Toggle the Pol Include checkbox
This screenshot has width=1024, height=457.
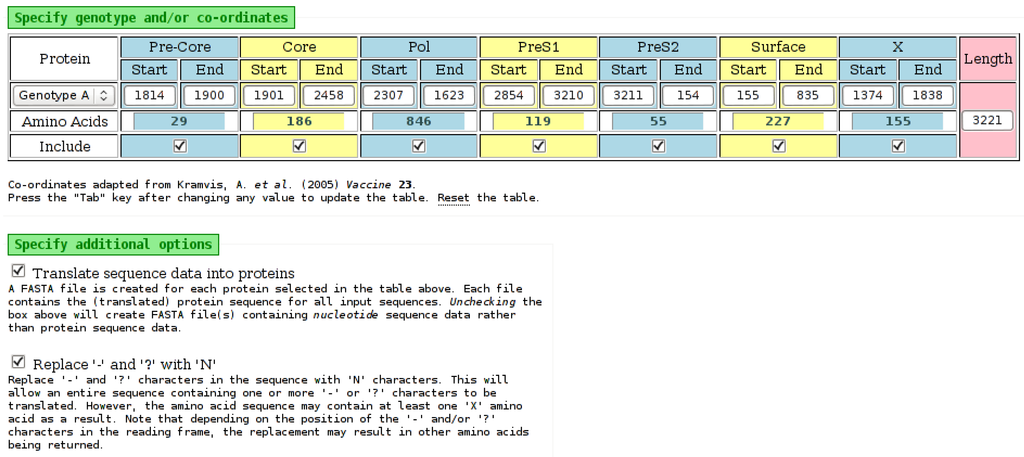pos(419,146)
